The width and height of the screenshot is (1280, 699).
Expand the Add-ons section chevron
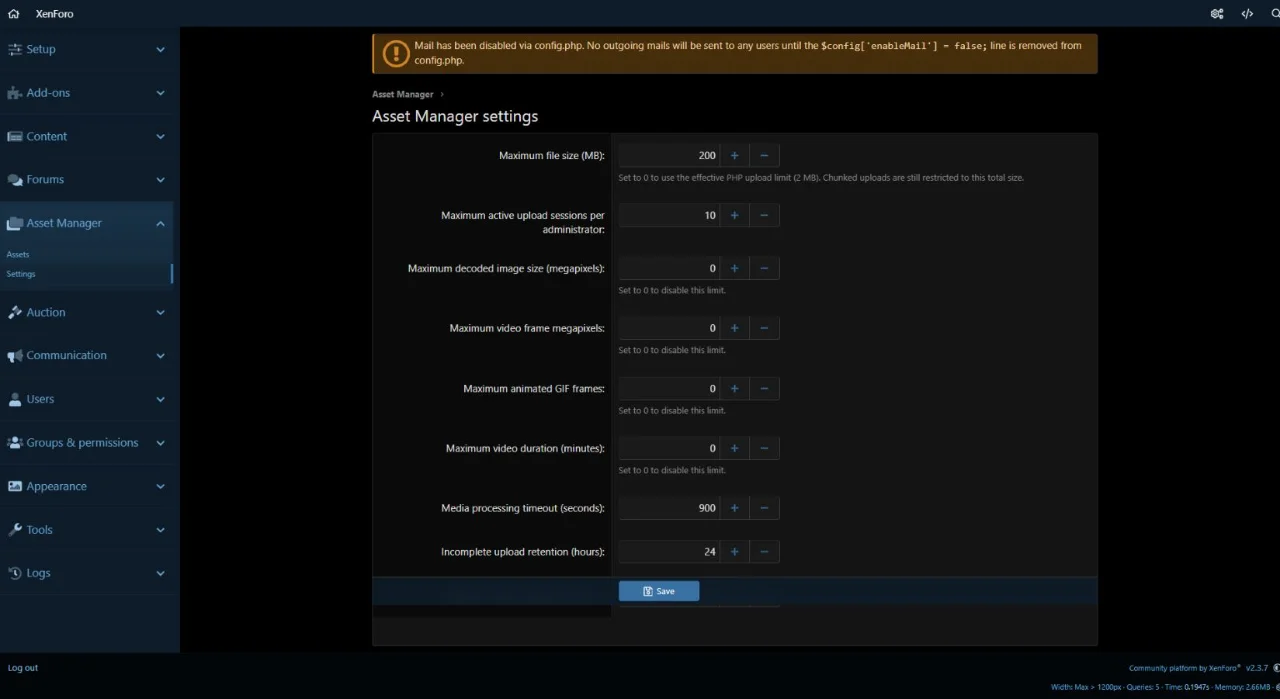(160, 93)
